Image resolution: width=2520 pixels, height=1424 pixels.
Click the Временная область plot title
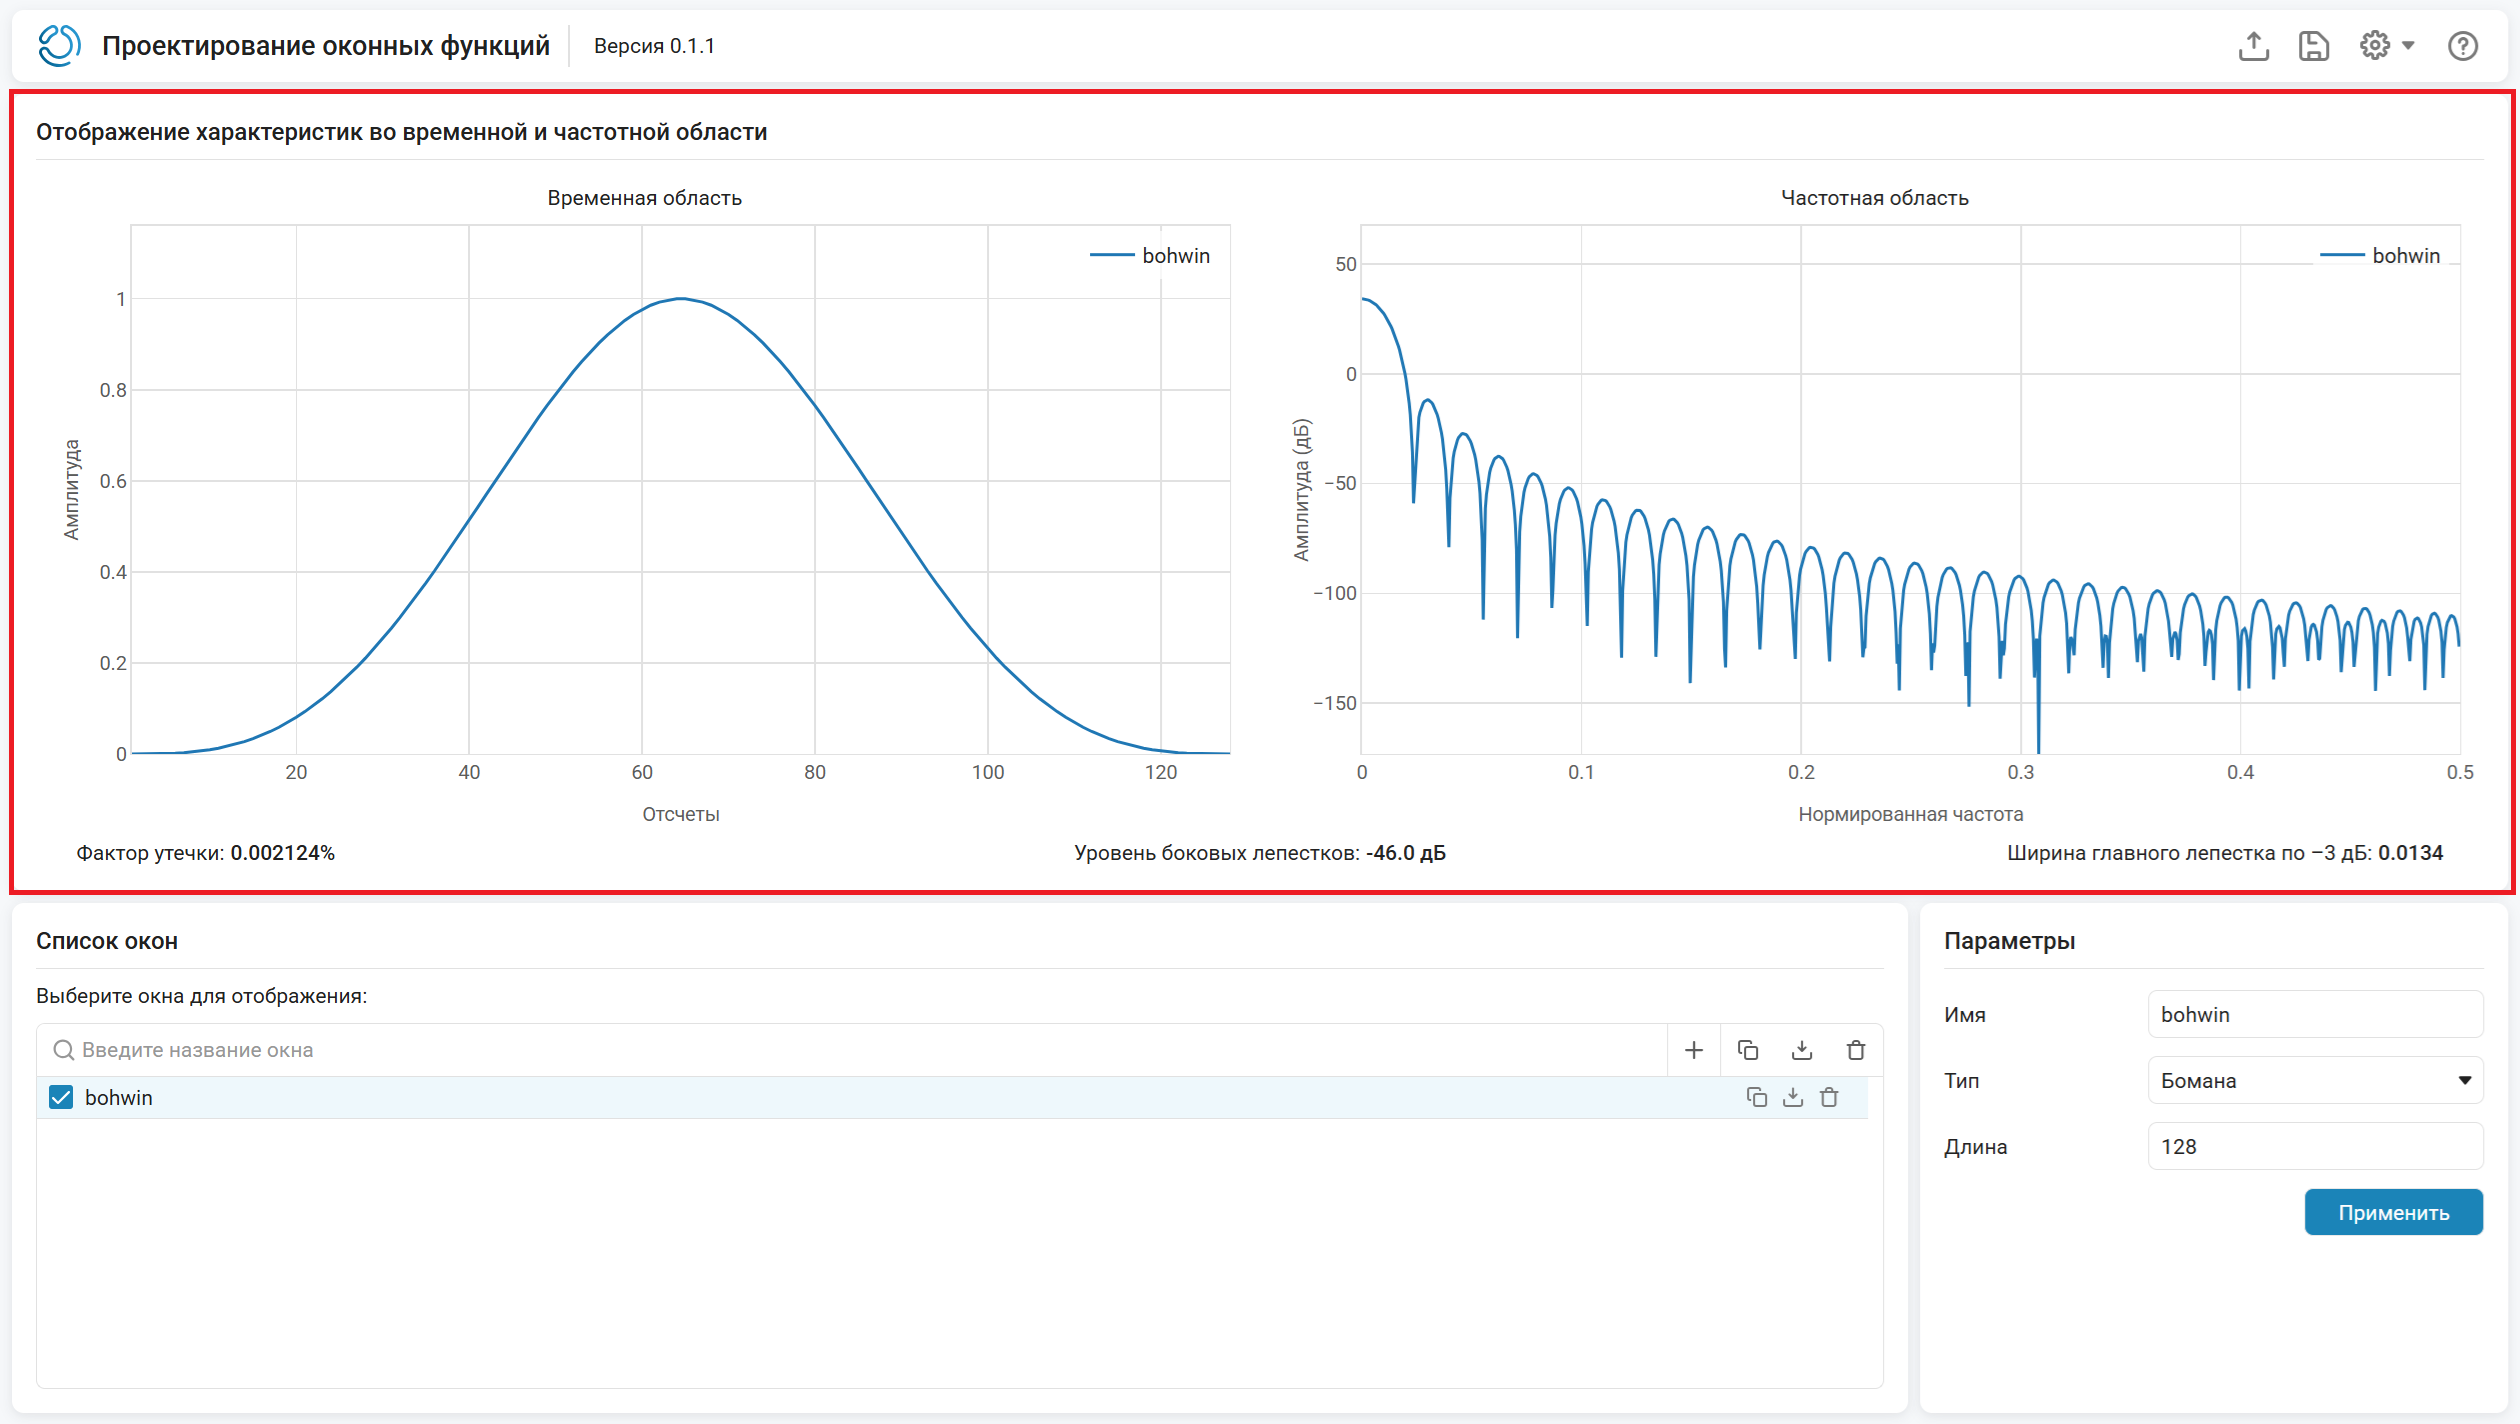point(644,198)
